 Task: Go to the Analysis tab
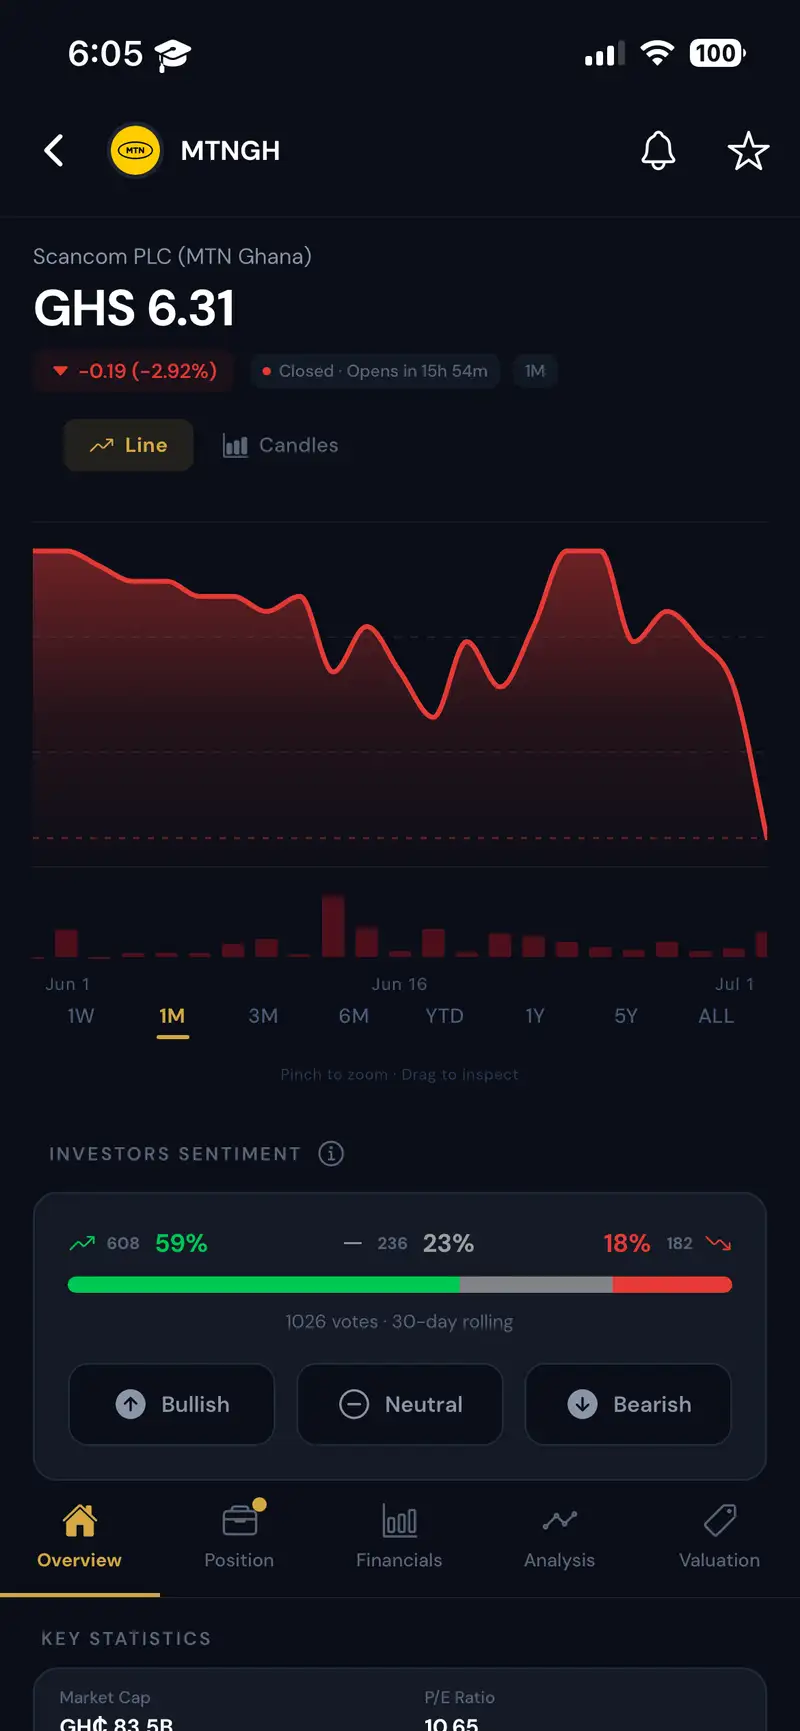[x=559, y=1535]
